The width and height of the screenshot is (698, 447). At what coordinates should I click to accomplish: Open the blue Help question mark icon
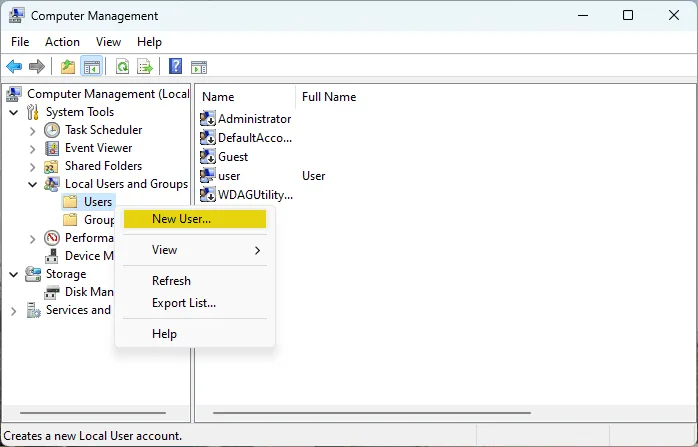coord(175,66)
